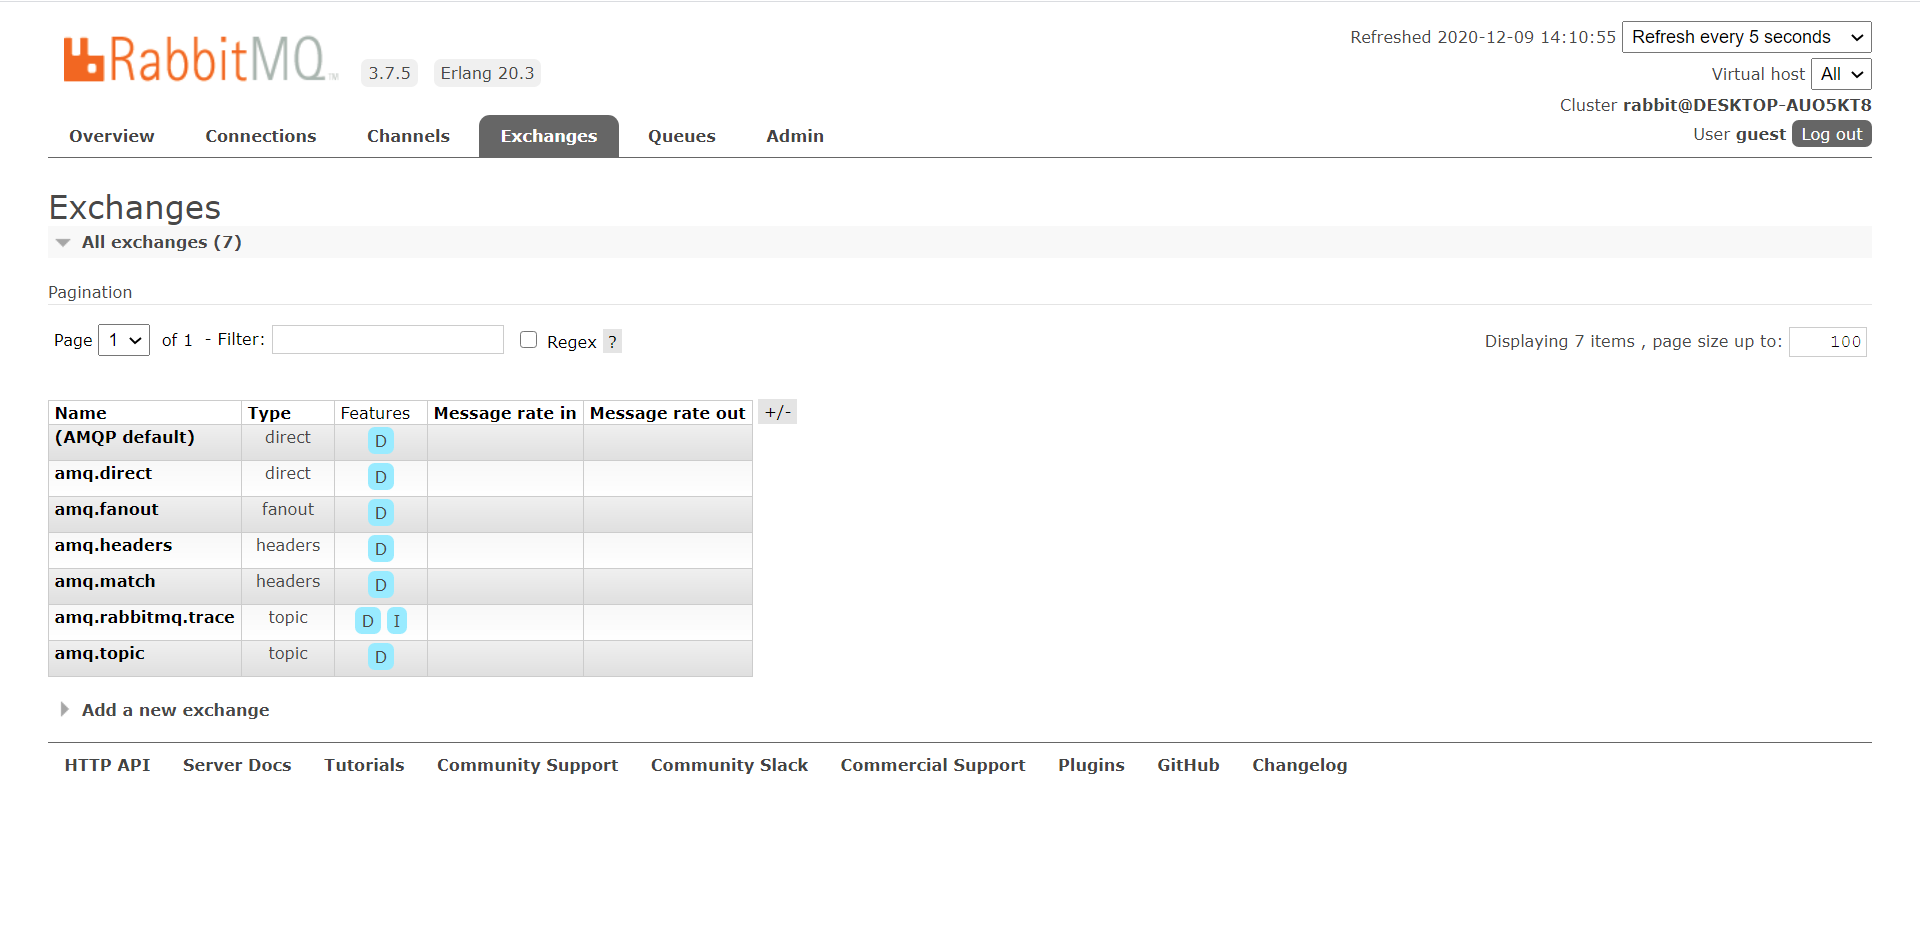Click the D badge in amq.topic row
1920x927 pixels.
point(381,657)
